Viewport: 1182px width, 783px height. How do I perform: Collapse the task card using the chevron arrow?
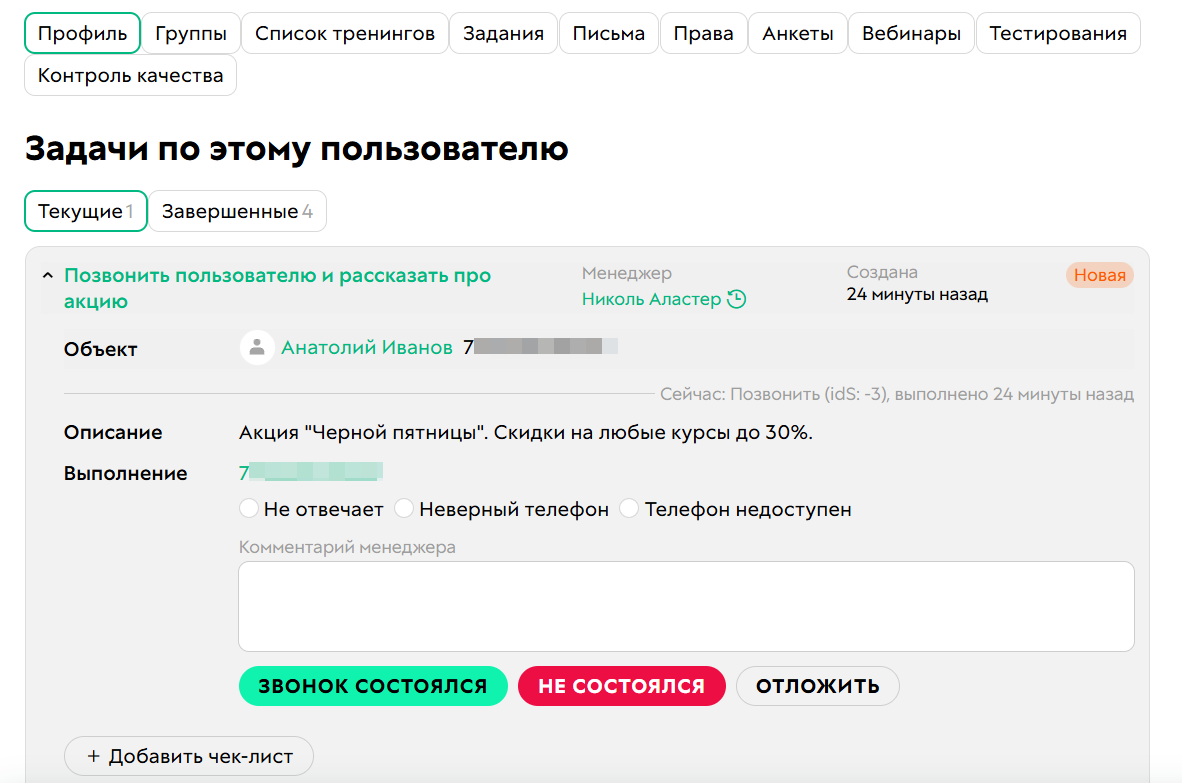pyautogui.click(x=45, y=274)
